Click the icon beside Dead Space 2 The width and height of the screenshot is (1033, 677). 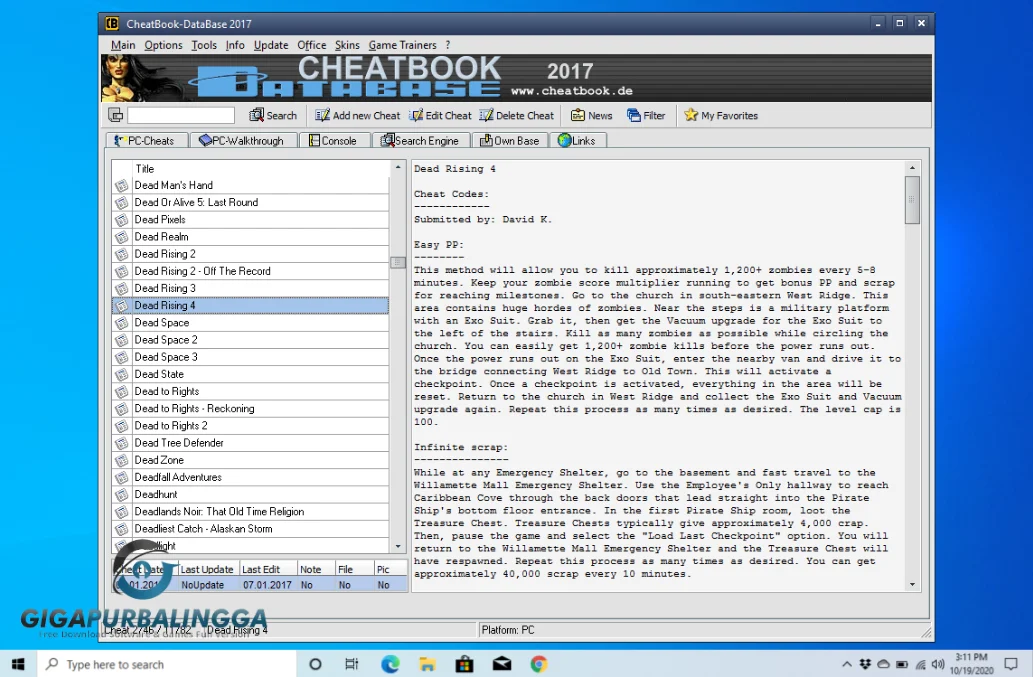[x=122, y=340]
